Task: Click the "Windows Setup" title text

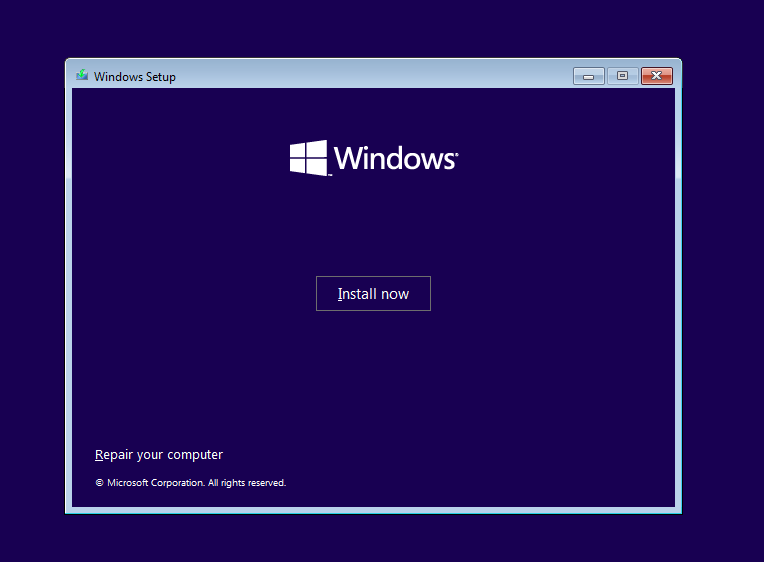Action: 134,77
